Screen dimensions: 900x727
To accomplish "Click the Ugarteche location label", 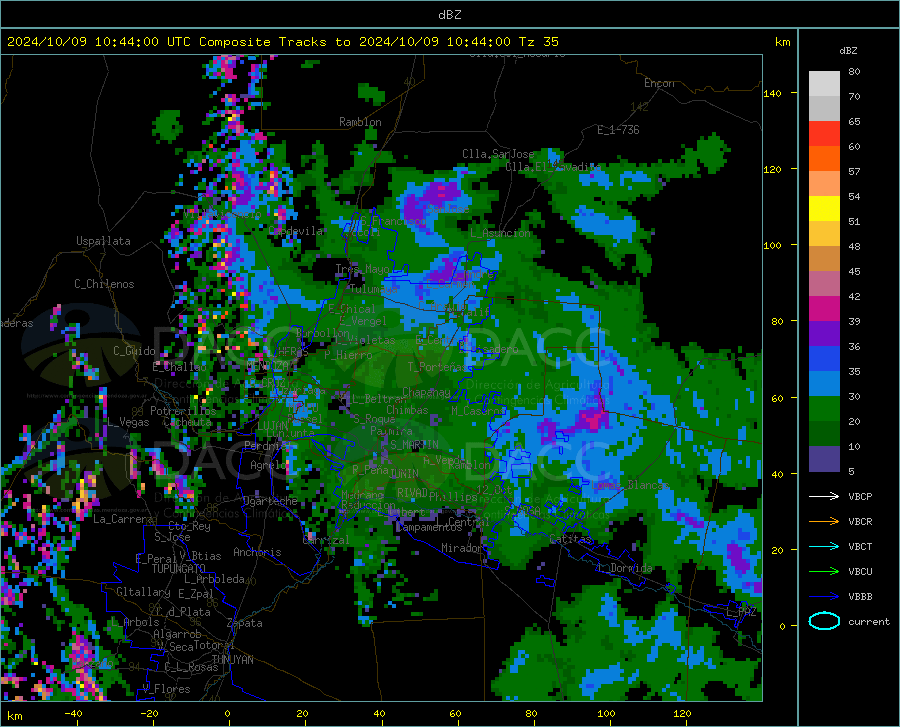I will point(270,501).
